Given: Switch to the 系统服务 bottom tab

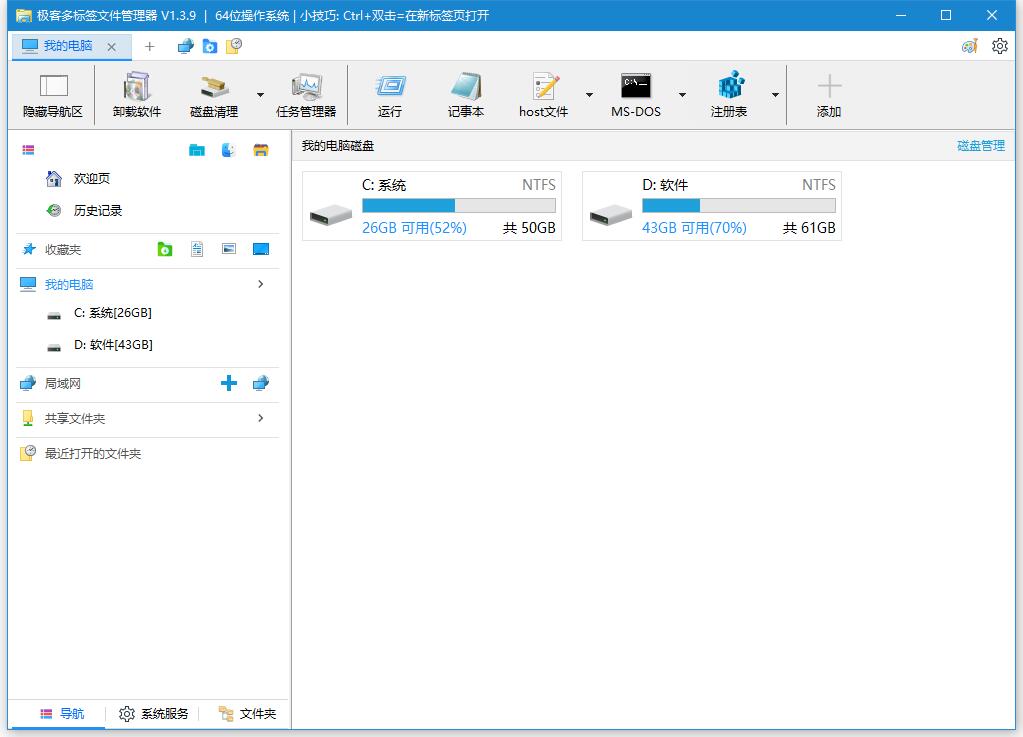Looking at the screenshot, I should 154,713.
